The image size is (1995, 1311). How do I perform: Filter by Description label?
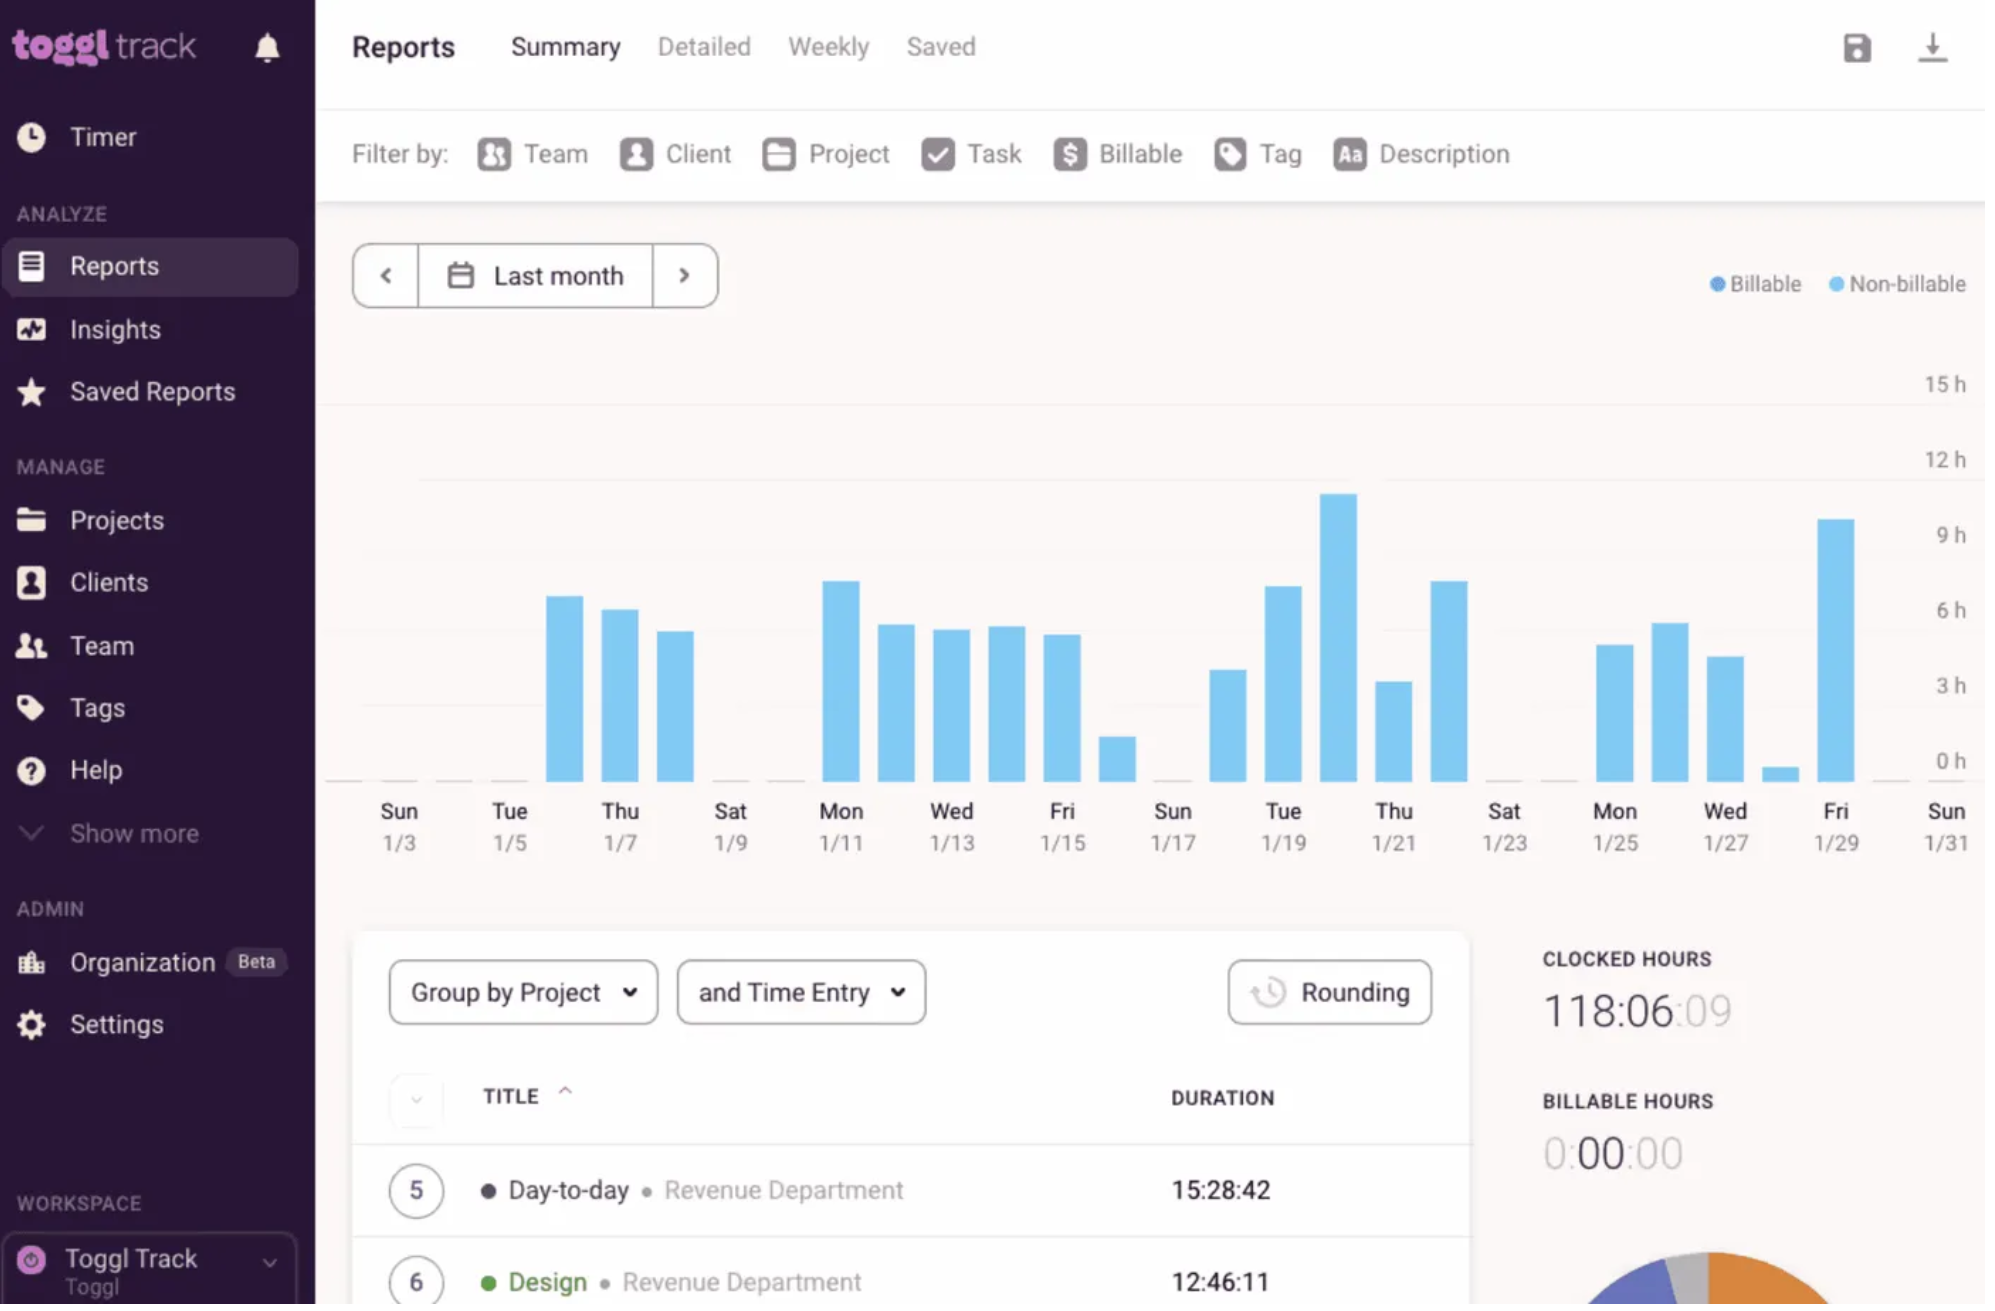tap(1444, 154)
